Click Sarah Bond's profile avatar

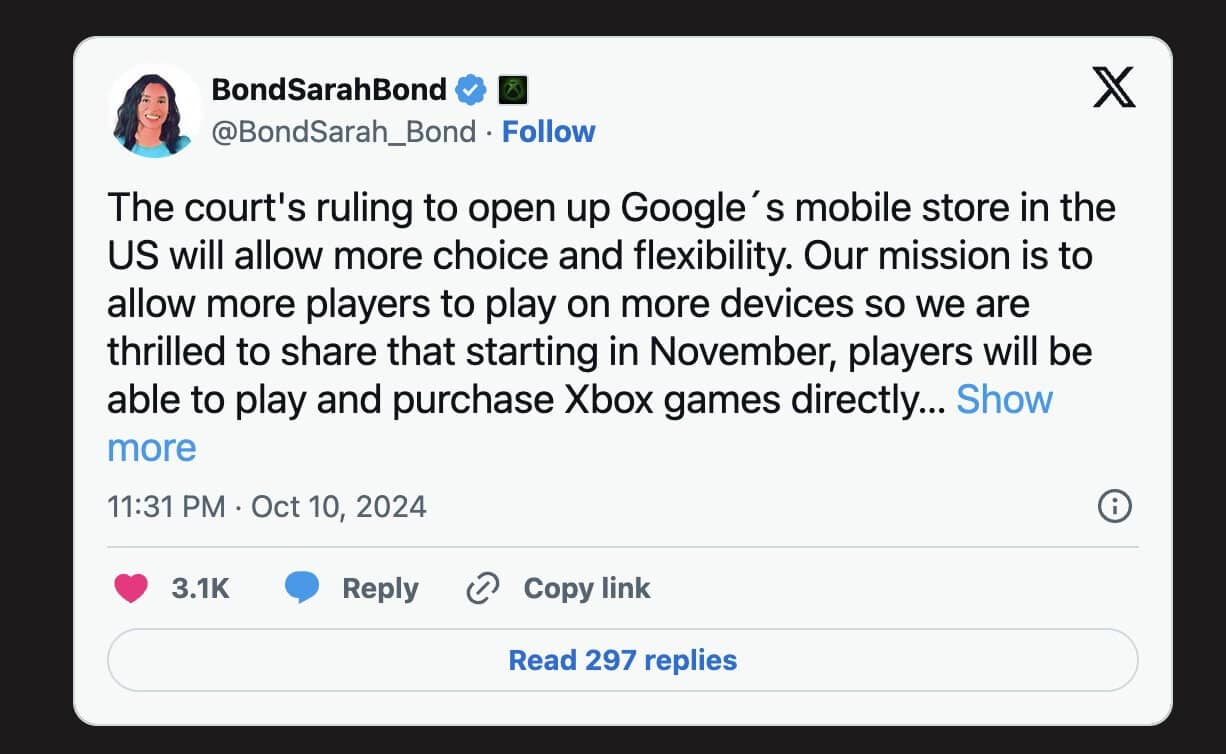click(x=153, y=112)
